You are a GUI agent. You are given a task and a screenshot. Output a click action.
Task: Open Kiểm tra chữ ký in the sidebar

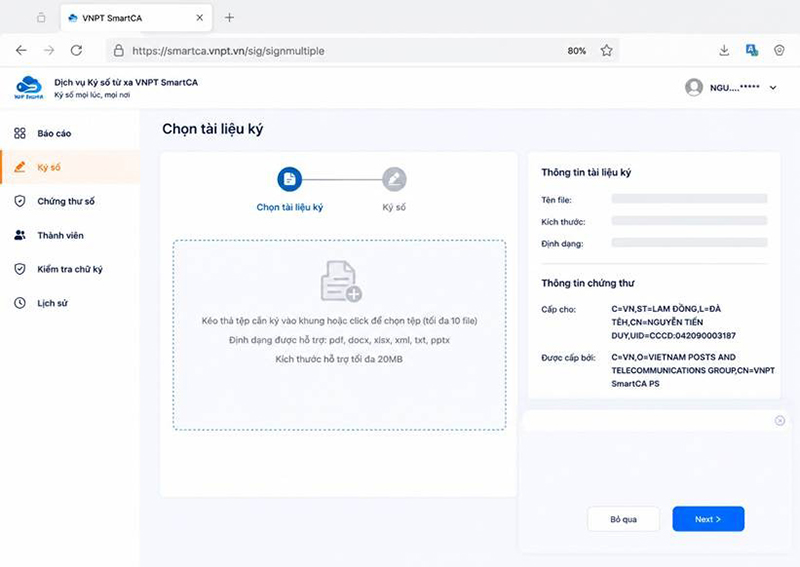pos(70,269)
